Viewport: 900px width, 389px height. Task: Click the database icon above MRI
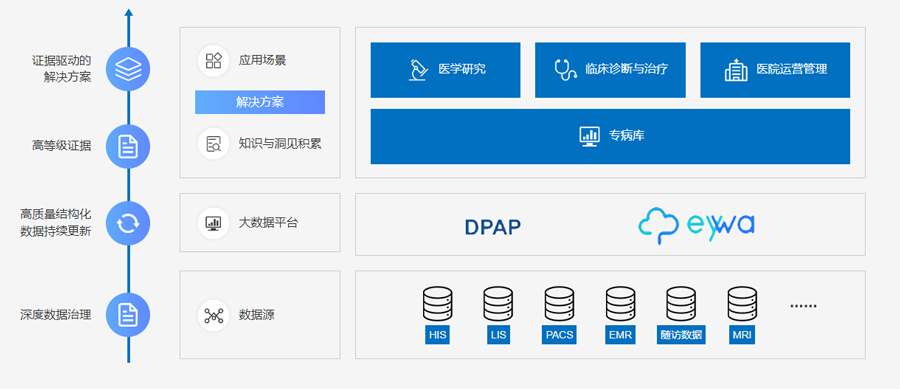pyautogui.click(x=742, y=304)
